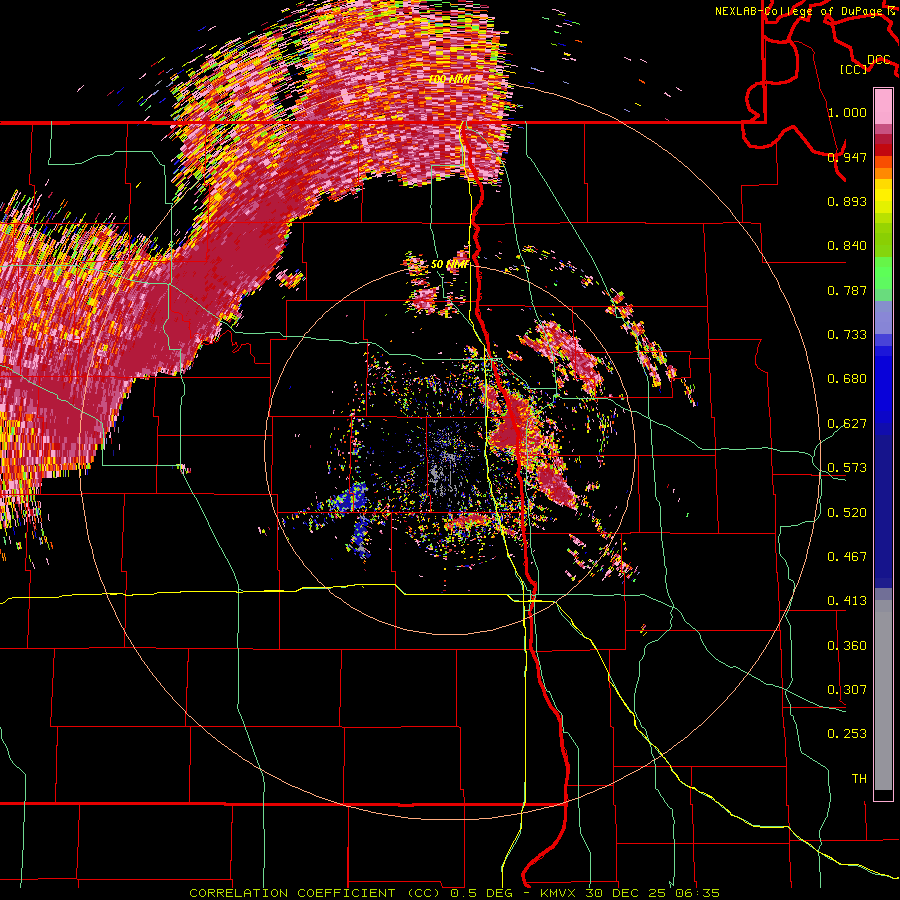The height and width of the screenshot is (900, 900).
Task: Click the TH label near the legend bottom
Action: point(859,779)
